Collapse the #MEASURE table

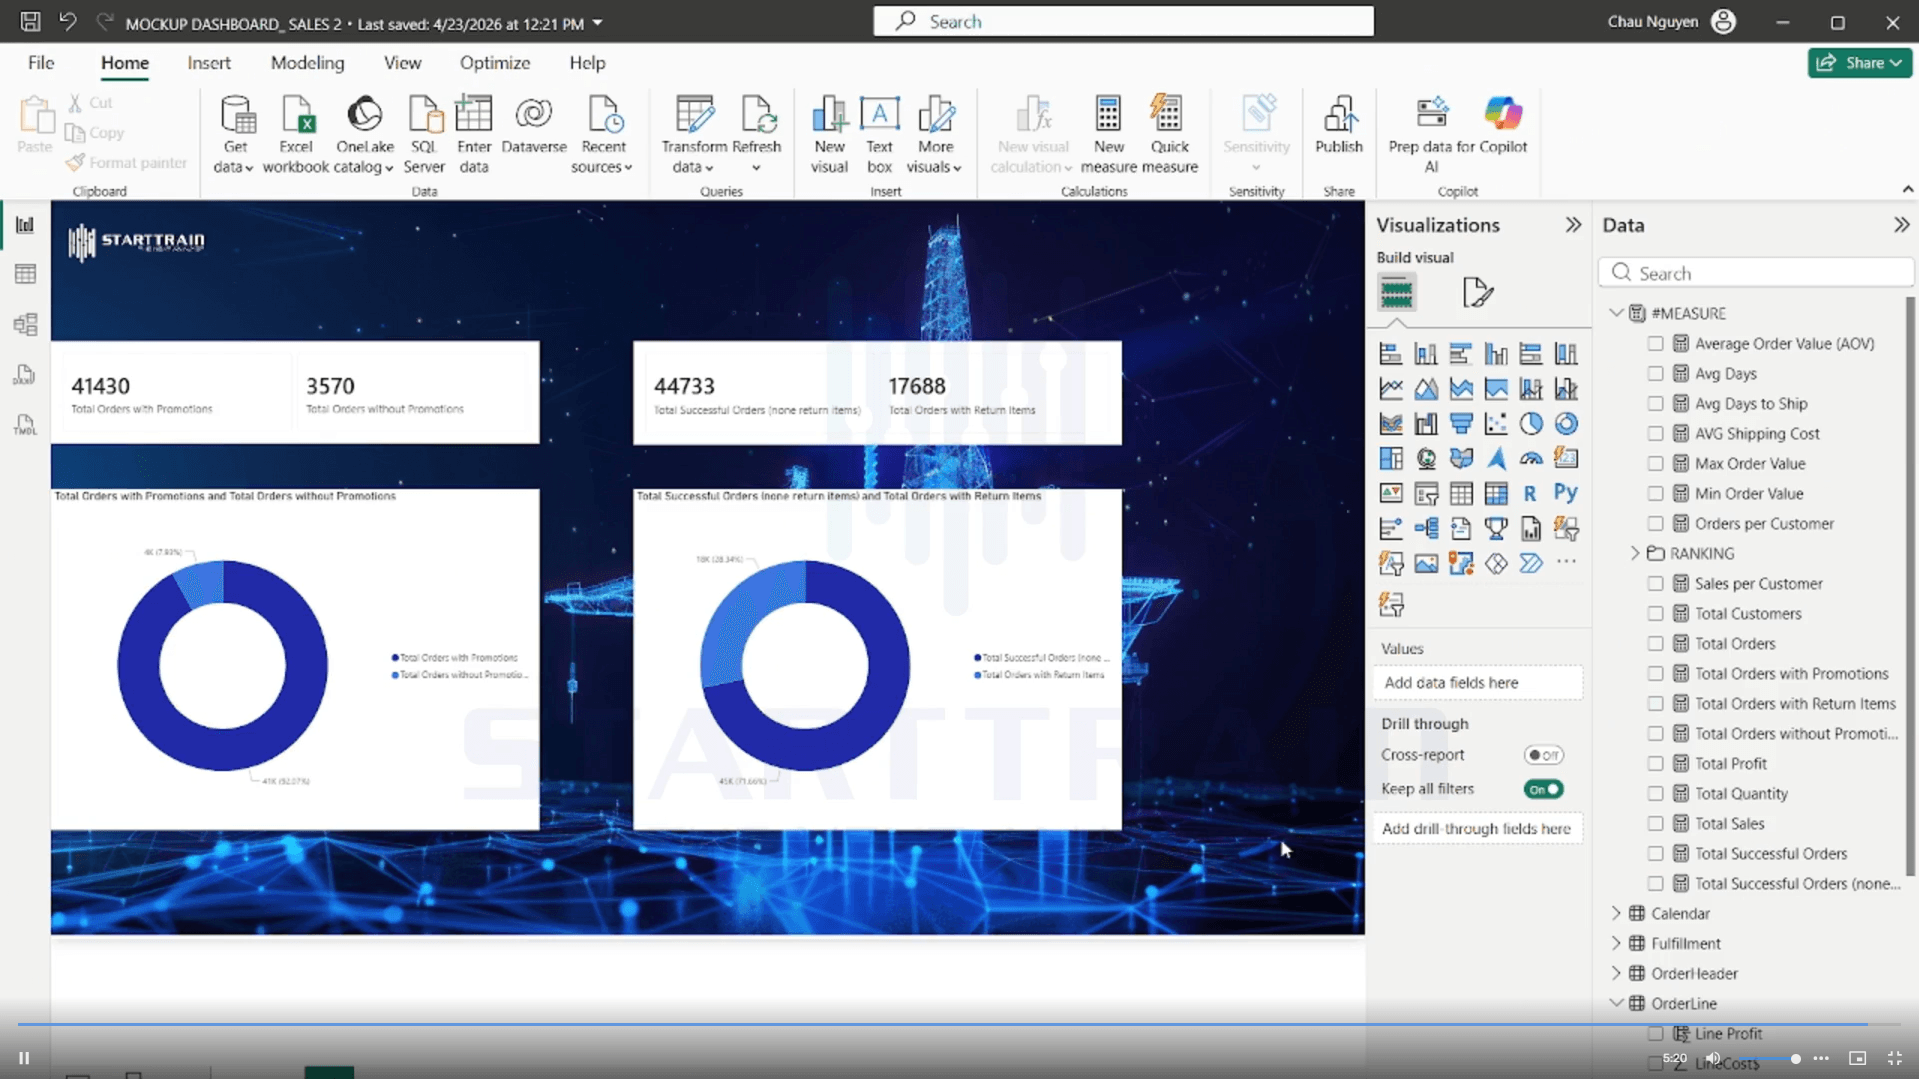[1616, 313]
